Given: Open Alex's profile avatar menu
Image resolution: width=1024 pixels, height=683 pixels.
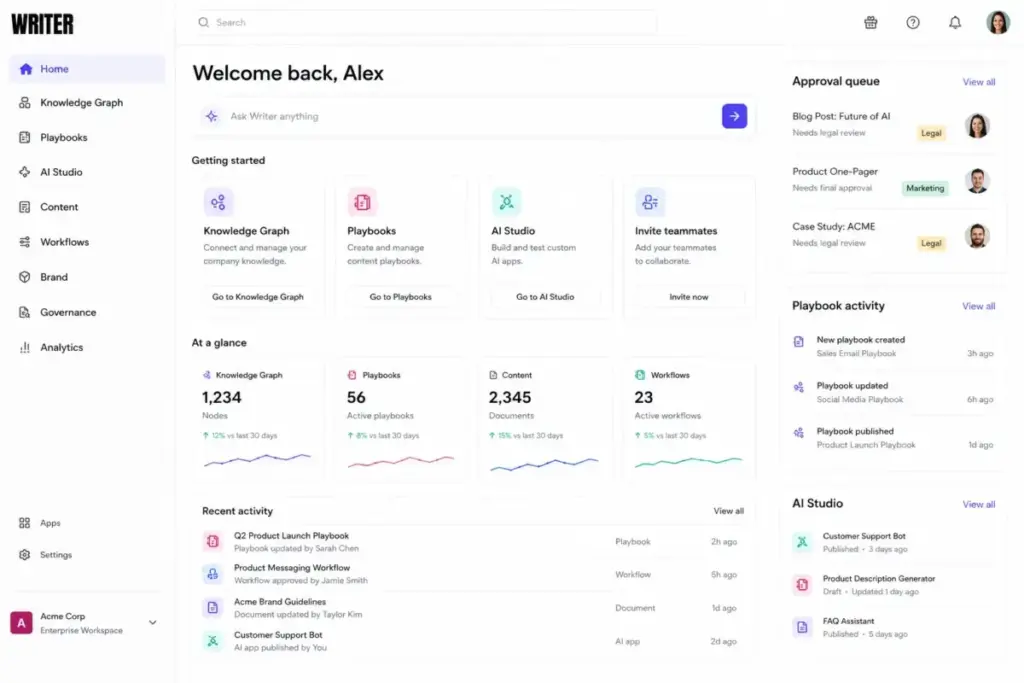Looking at the screenshot, I should (998, 22).
